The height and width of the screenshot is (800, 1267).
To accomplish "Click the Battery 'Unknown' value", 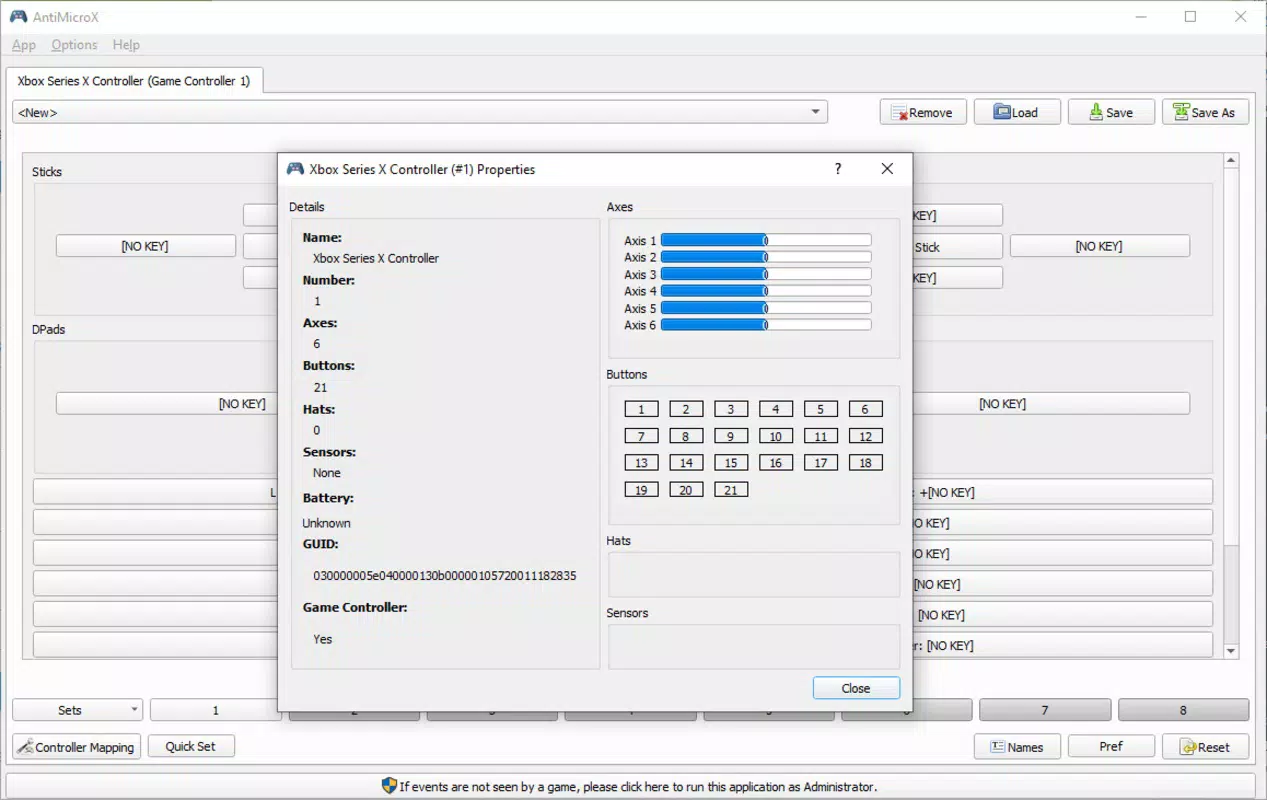I will (x=327, y=523).
